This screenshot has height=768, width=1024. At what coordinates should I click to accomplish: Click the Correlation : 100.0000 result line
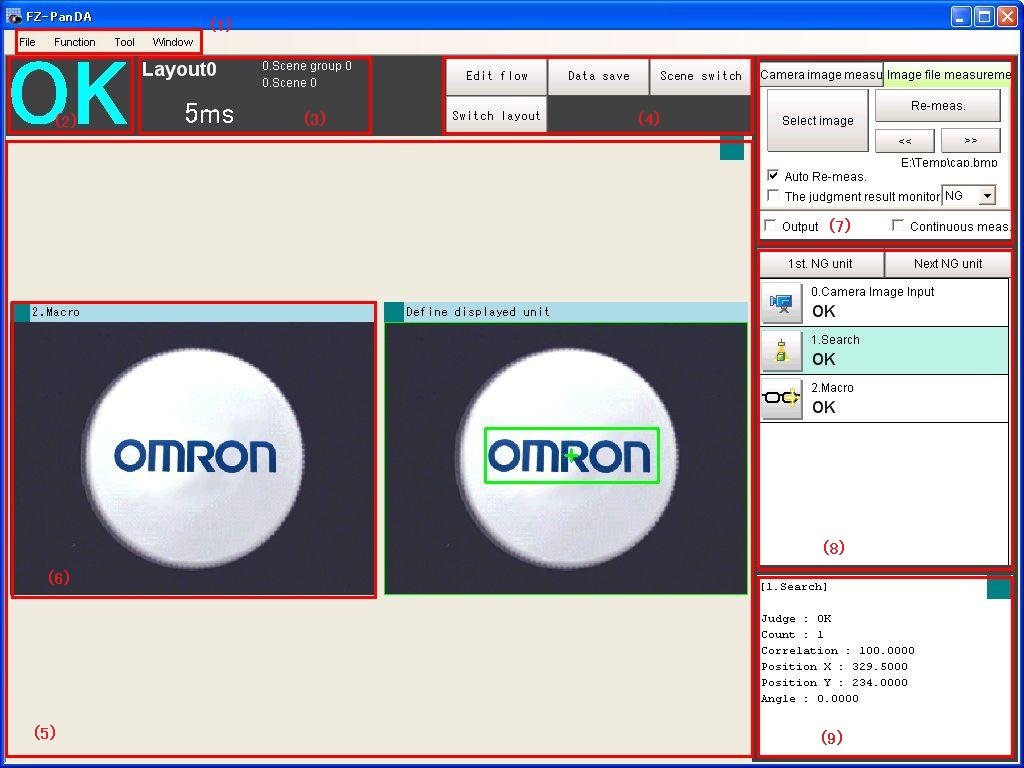[x=838, y=651]
